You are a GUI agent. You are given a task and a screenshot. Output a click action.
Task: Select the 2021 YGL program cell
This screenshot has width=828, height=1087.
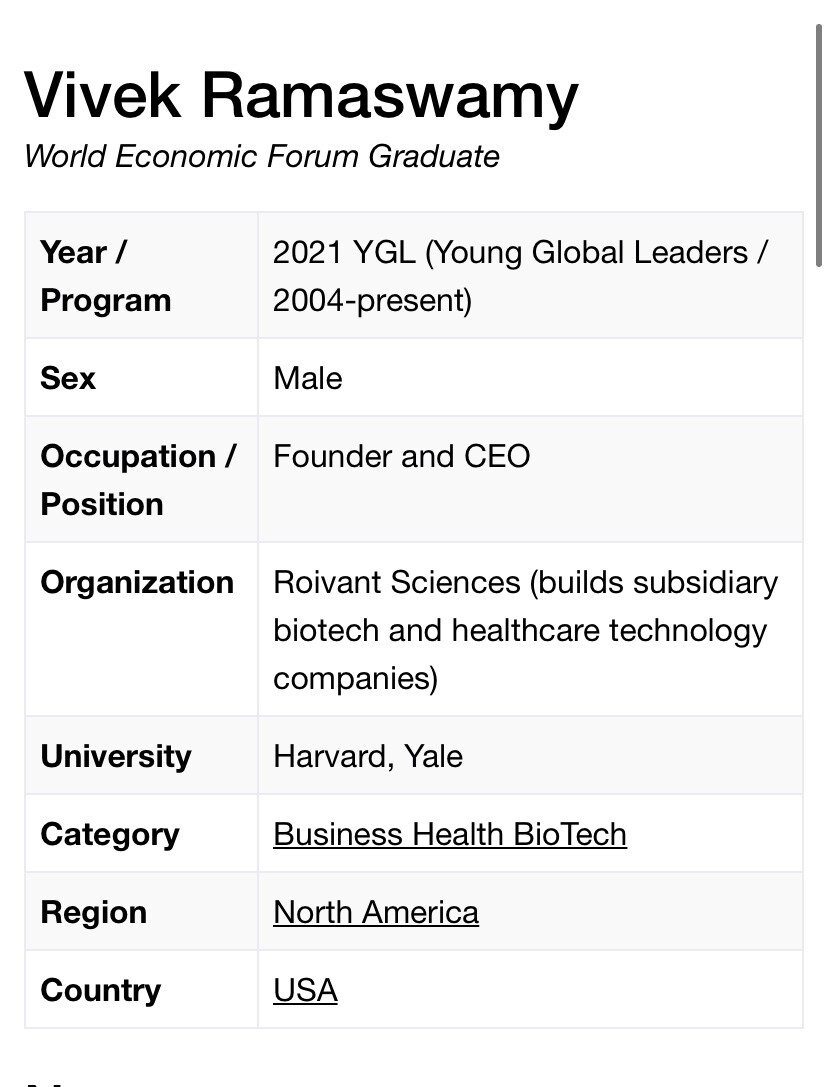(531, 276)
